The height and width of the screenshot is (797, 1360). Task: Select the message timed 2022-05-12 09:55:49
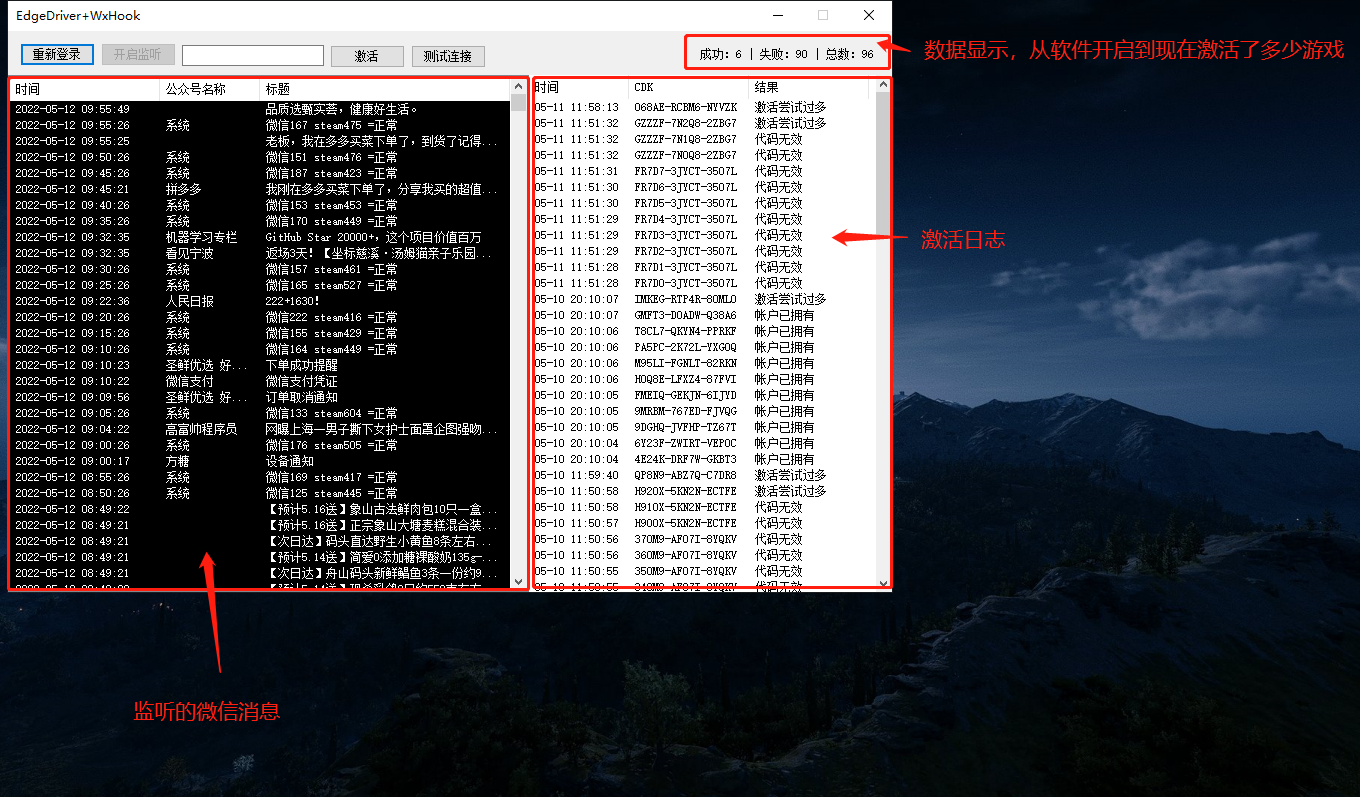point(260,109)
